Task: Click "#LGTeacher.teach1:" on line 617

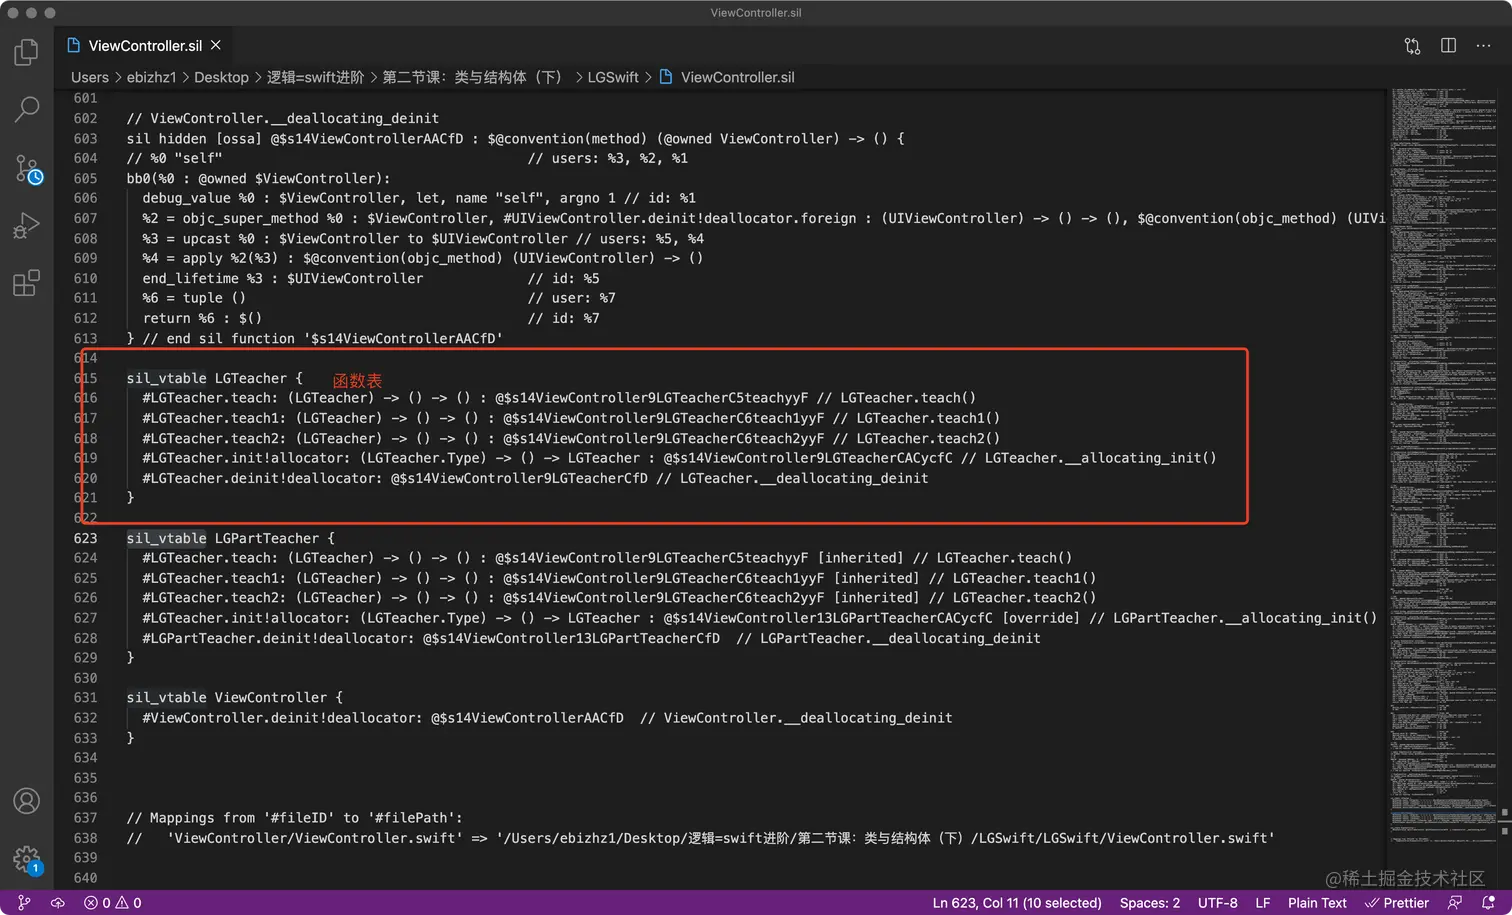Action: (x=214, y=418)
